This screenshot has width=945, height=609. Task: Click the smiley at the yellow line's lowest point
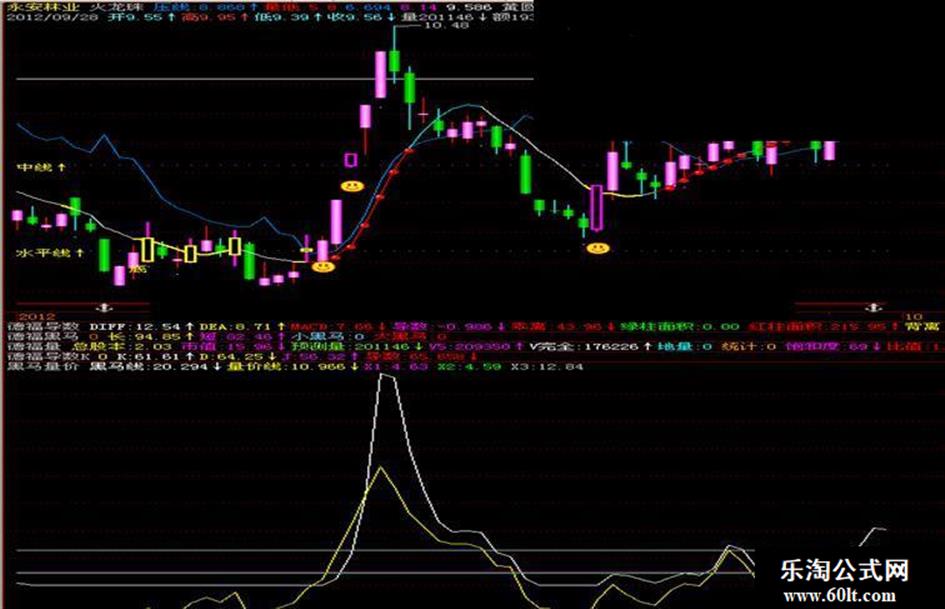coord(323,266)
